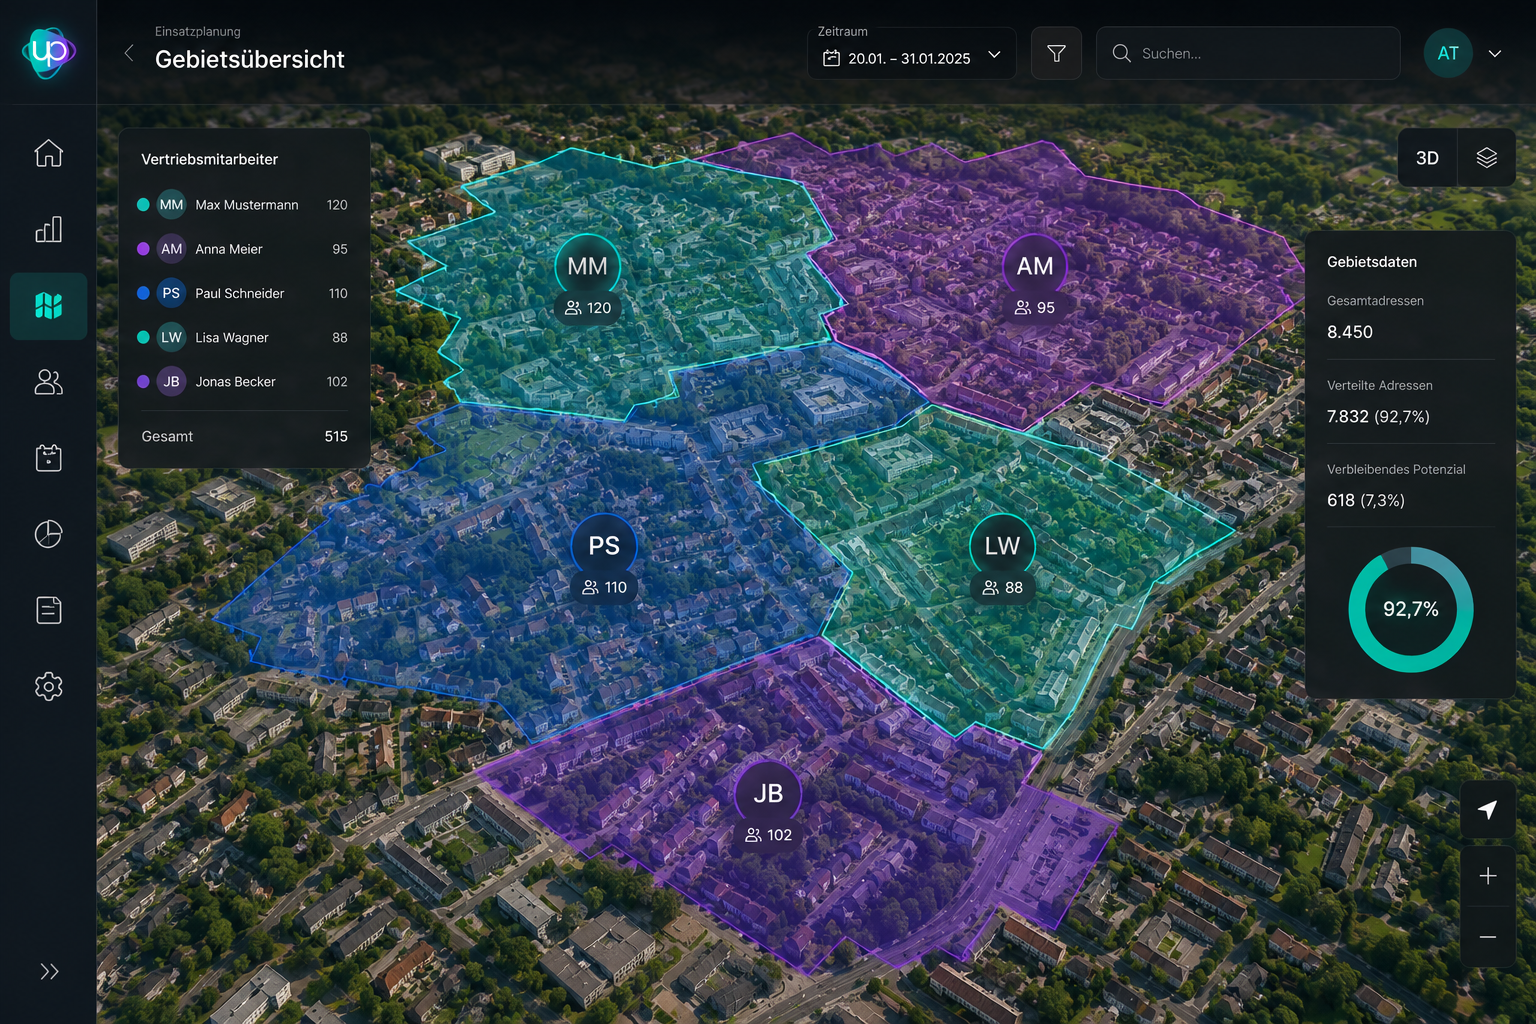Click the 110 count badge under PS
This screenshot has height=1024, width=1536.
tap(604, 588)
